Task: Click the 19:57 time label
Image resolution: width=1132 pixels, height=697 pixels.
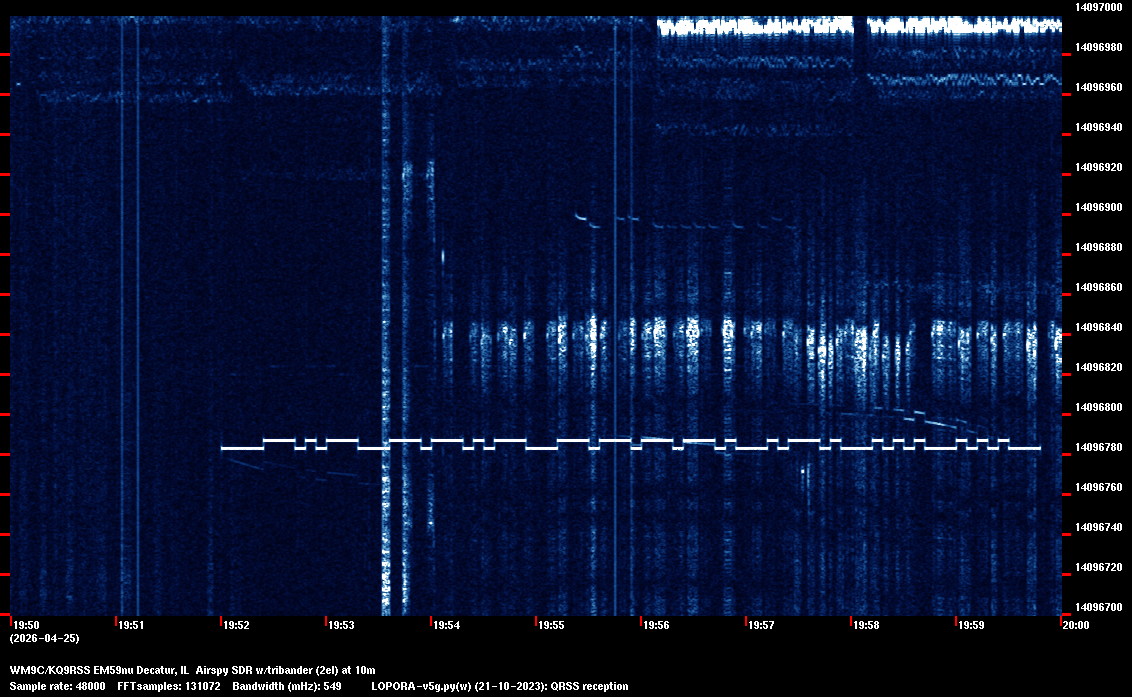Action: pos(762,625)
